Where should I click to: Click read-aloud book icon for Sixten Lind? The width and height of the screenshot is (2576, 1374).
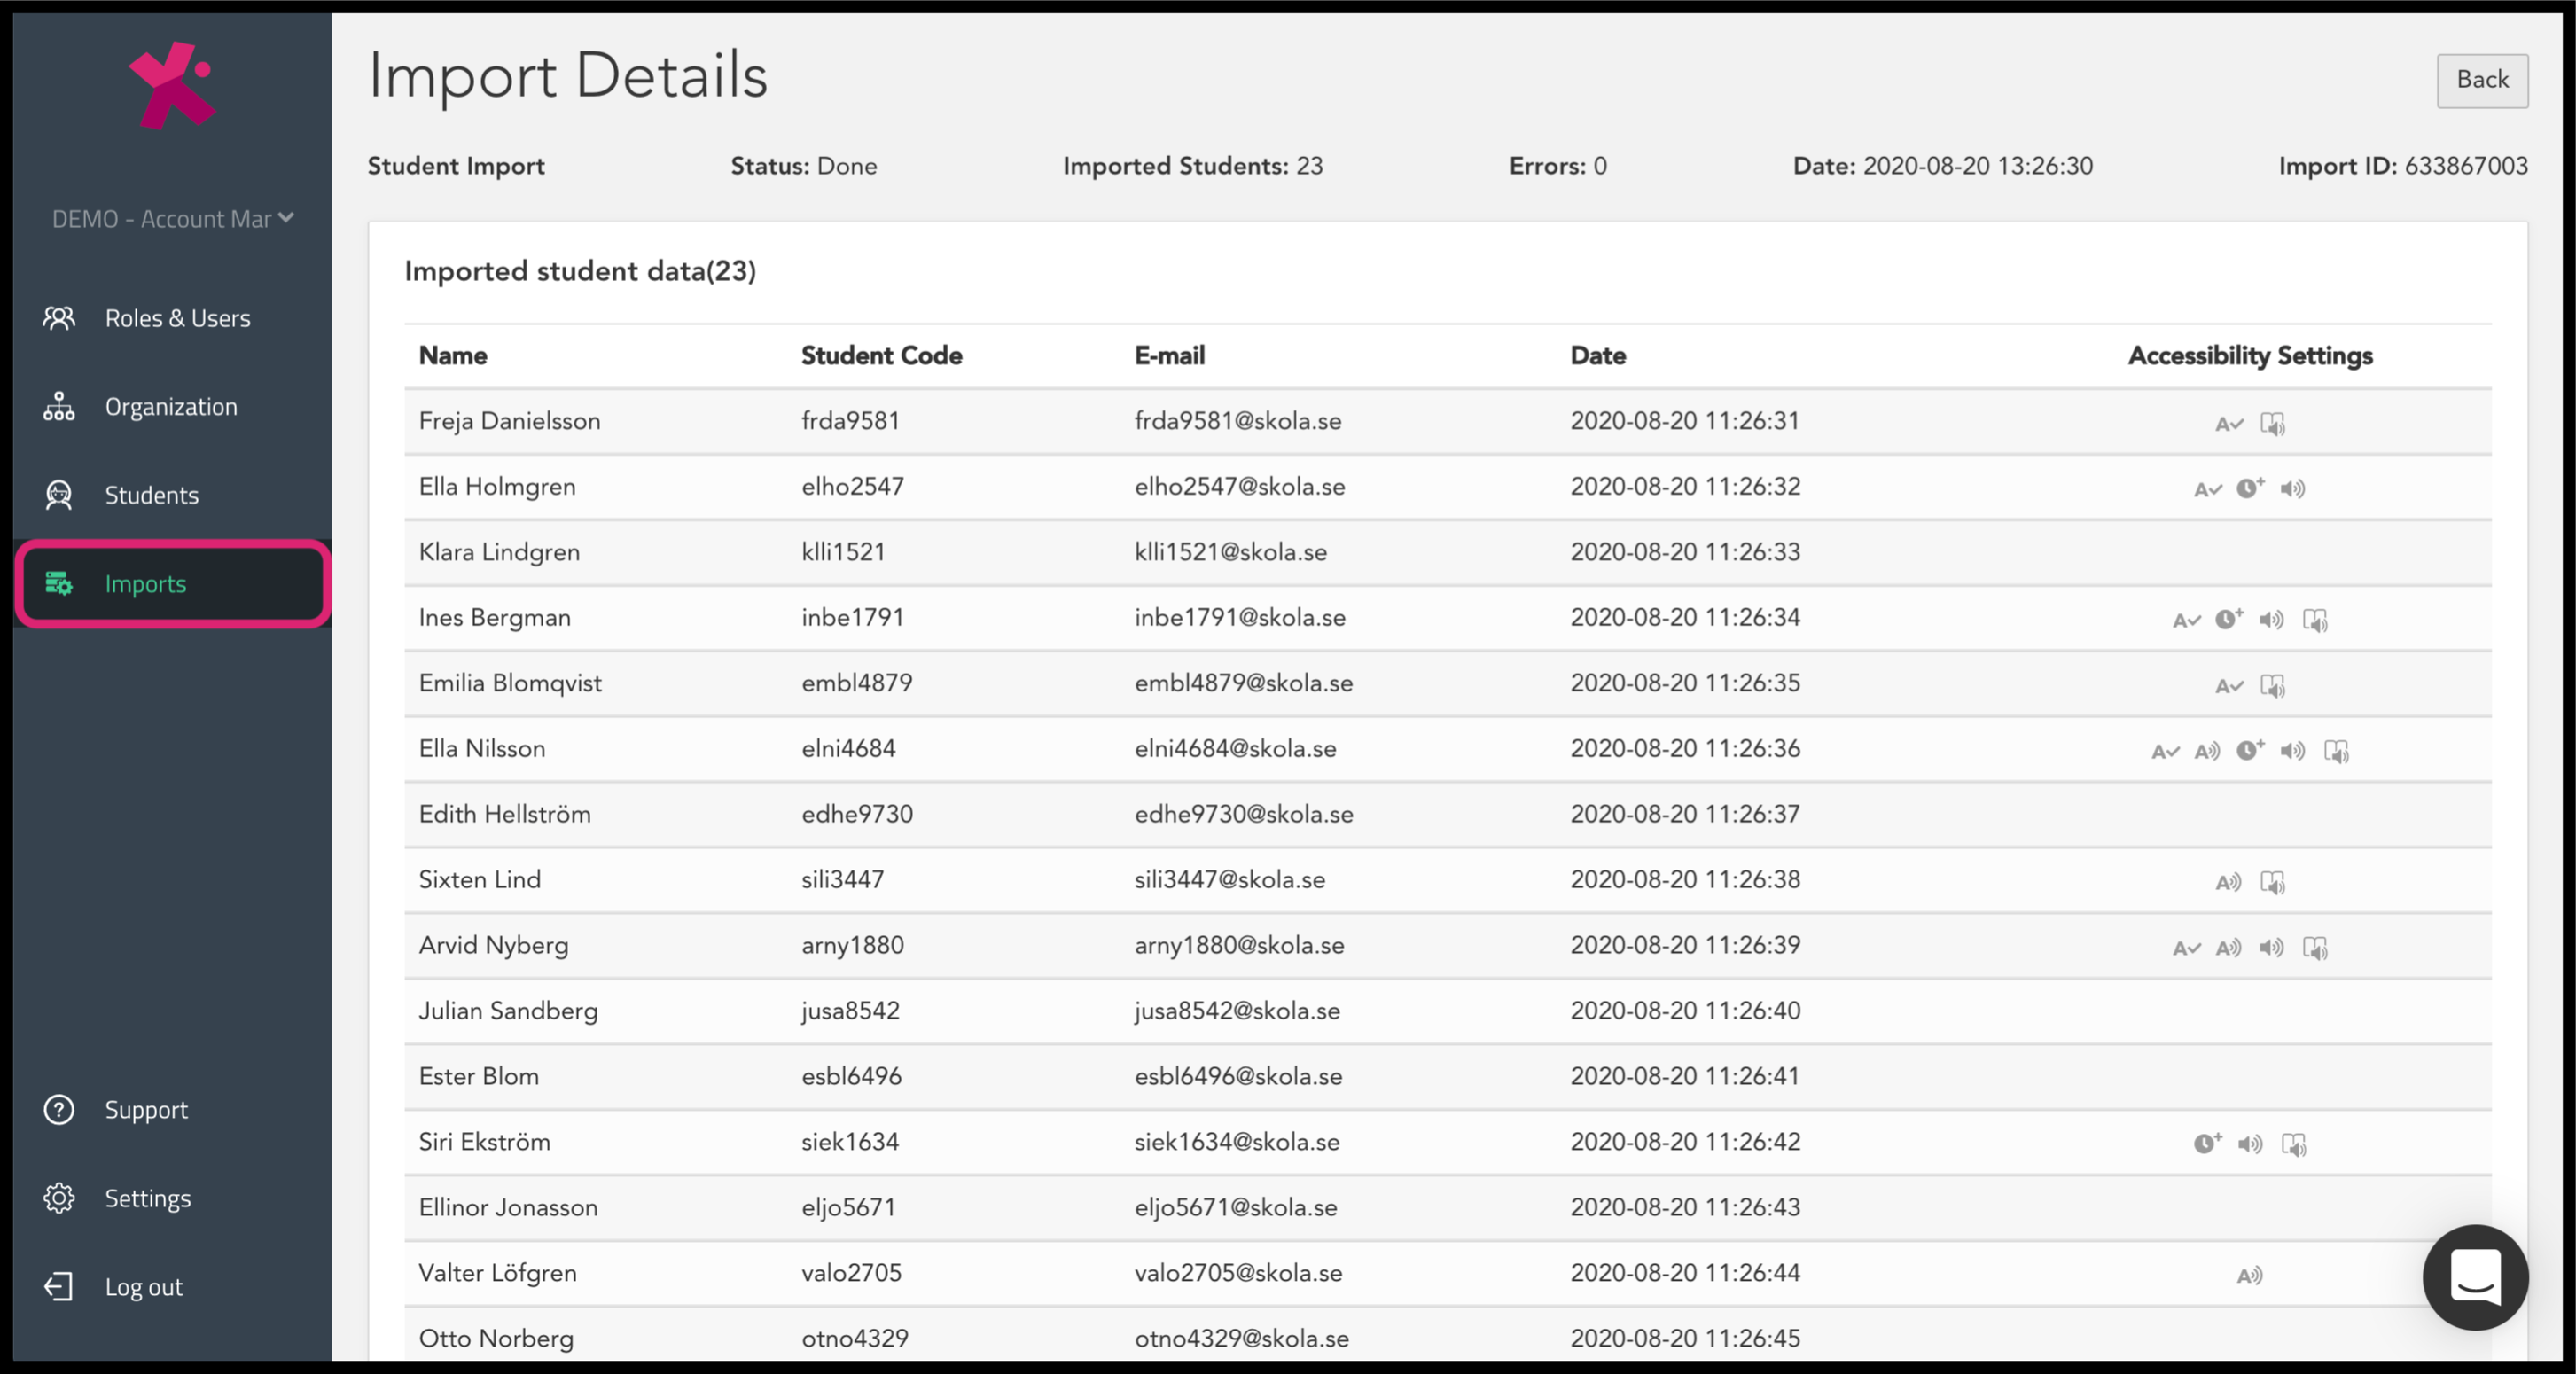[x=2273, y=882]
